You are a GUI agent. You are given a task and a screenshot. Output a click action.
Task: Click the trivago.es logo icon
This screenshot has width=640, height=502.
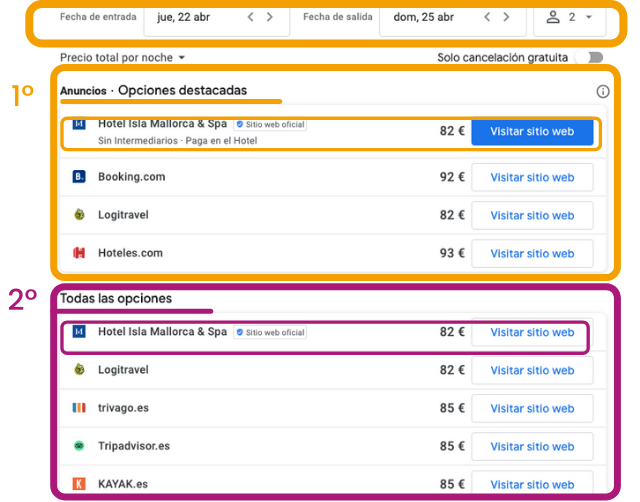tap(79, 408)
